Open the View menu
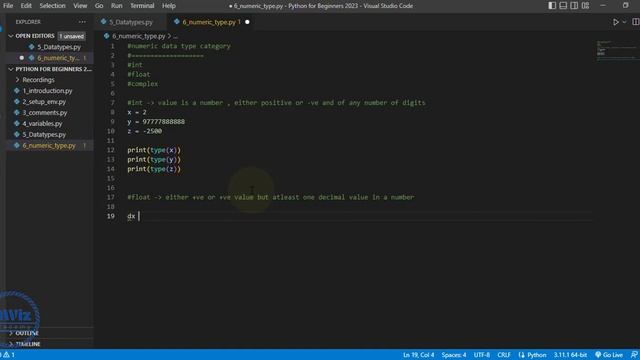 click(80, 6)
